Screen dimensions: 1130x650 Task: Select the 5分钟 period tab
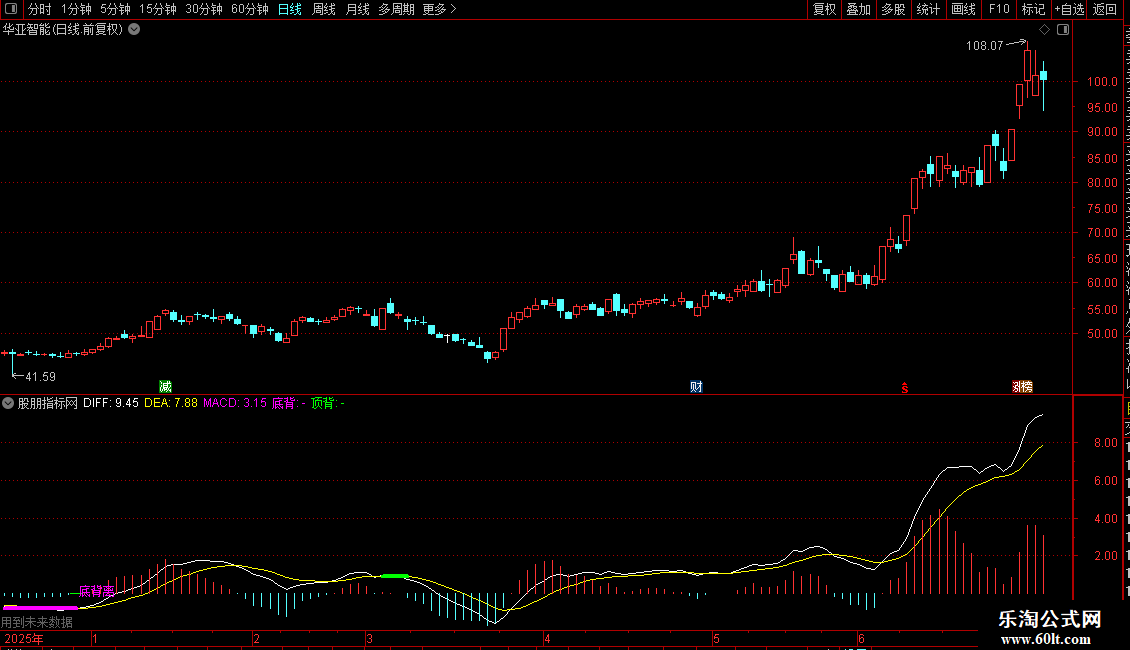(115, 9)
